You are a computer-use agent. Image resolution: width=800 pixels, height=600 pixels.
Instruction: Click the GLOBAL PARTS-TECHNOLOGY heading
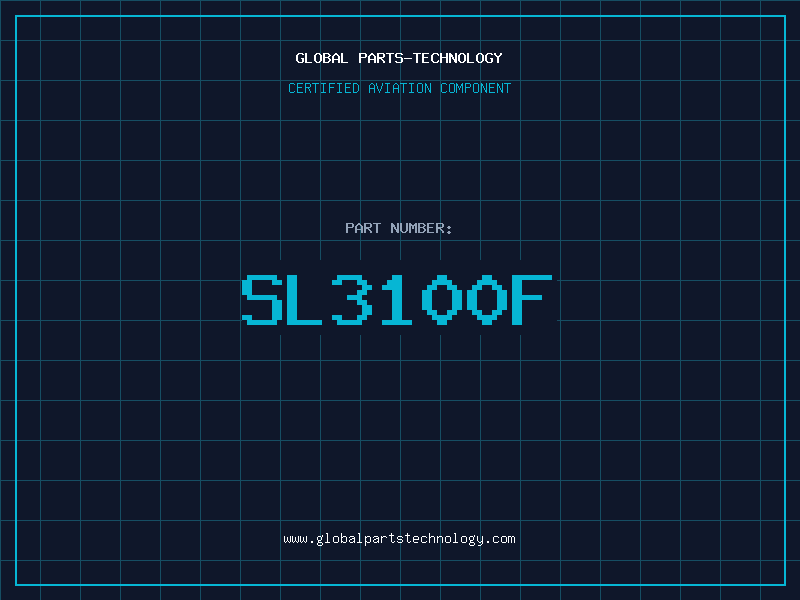[x=399, y=58]
